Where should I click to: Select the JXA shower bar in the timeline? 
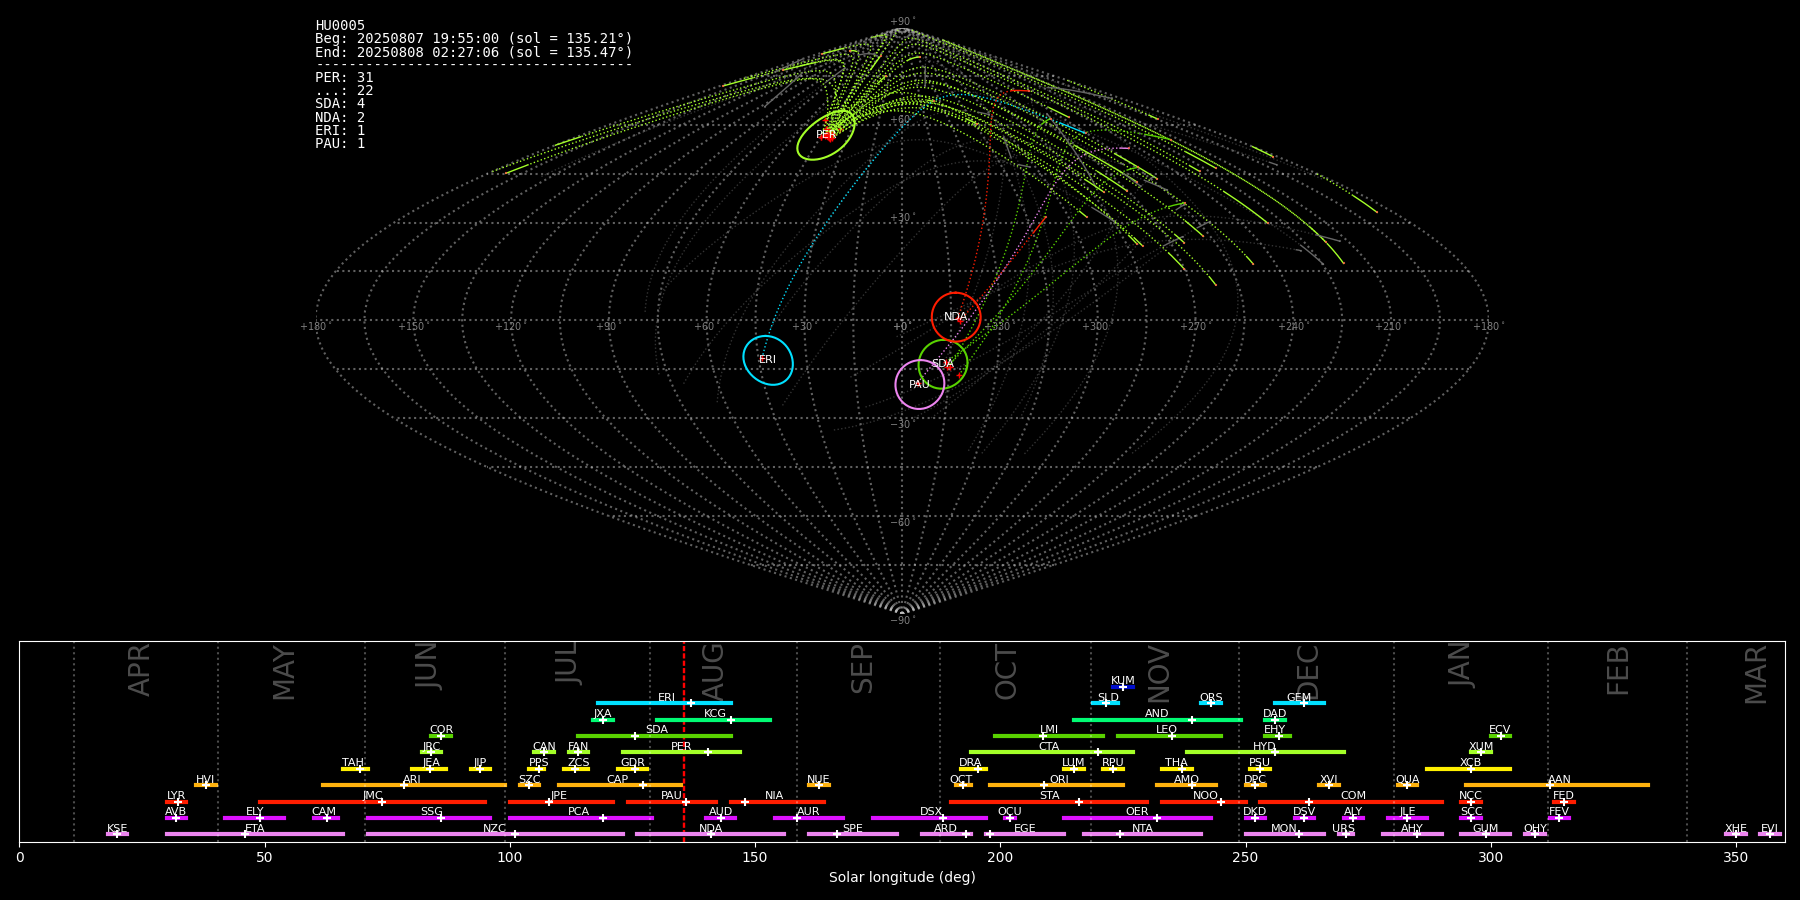603,719
